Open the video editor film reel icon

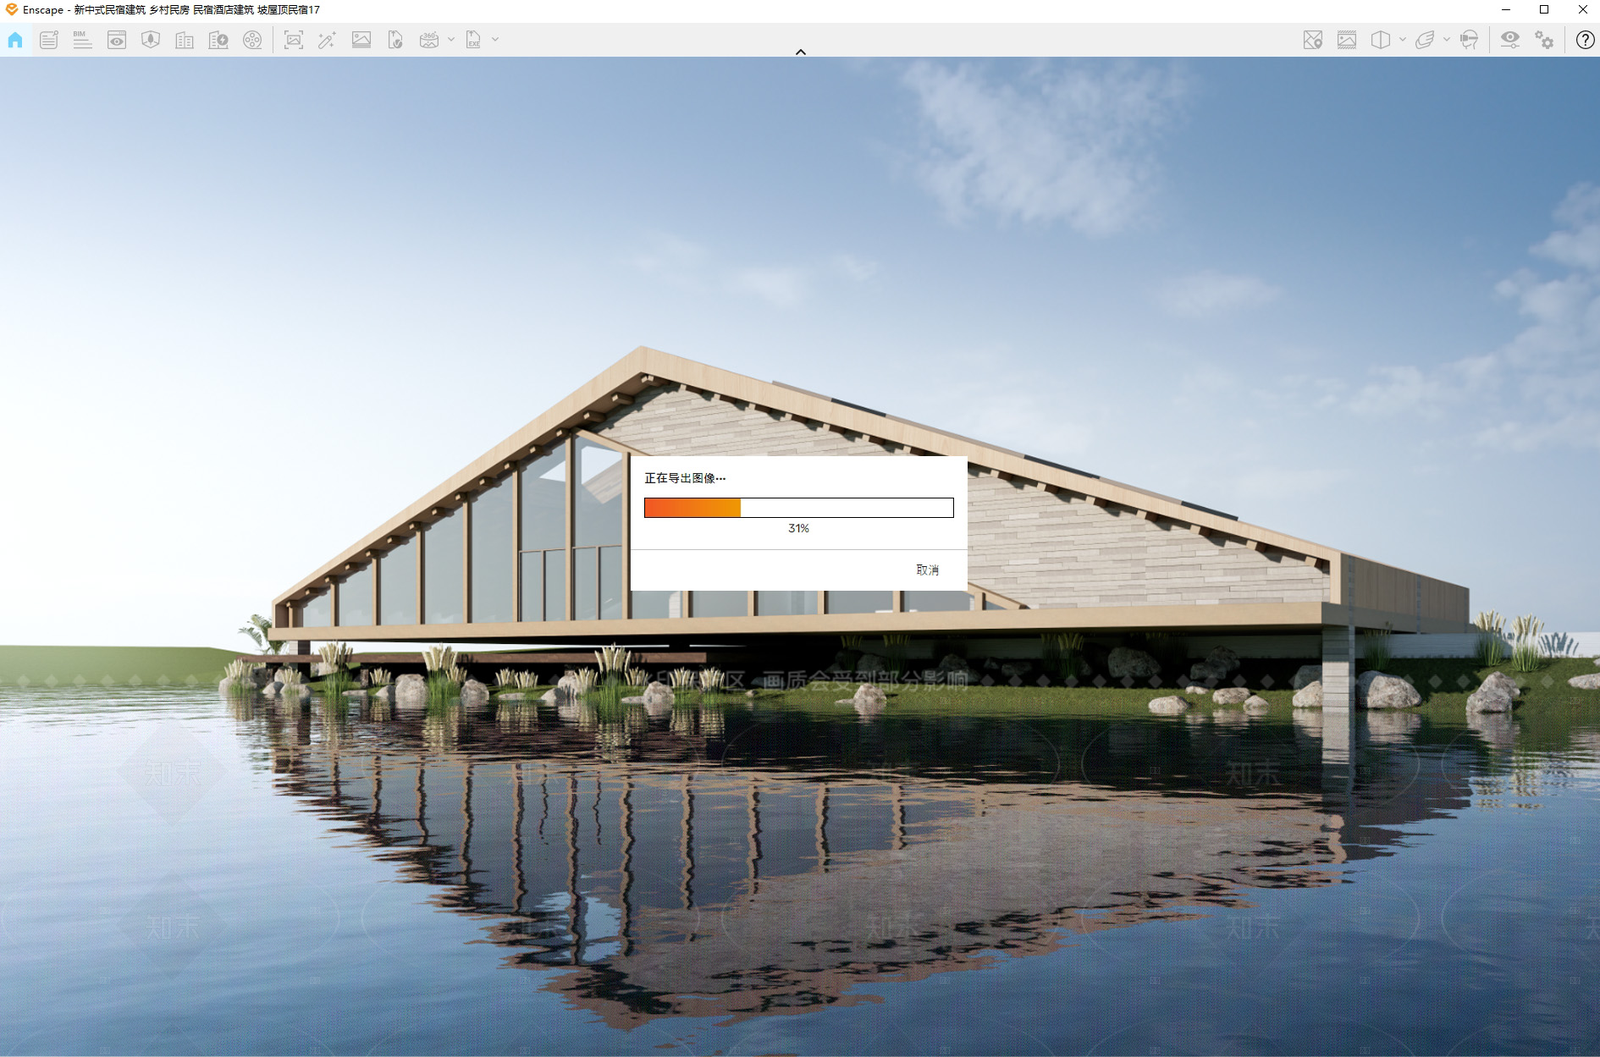(x=253, y=40)
